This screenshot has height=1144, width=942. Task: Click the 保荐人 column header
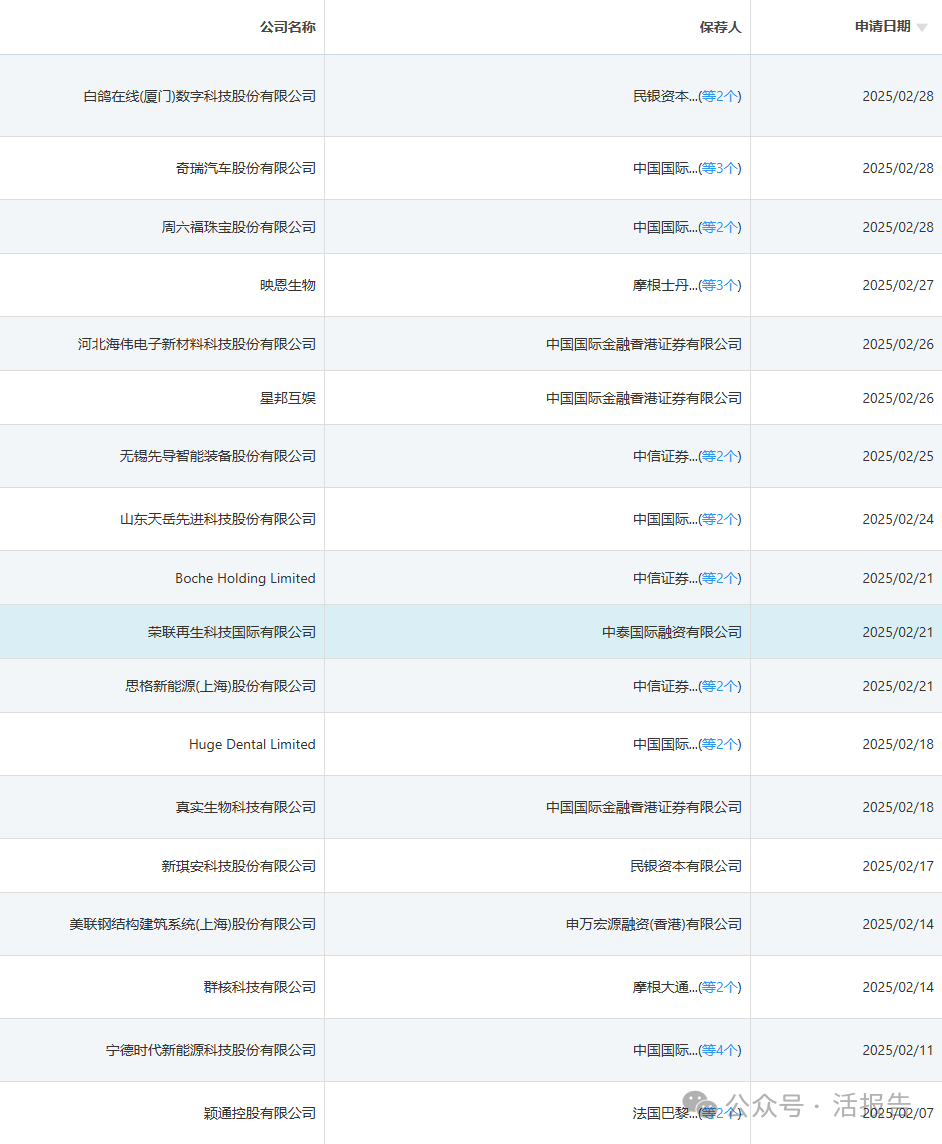720,27
